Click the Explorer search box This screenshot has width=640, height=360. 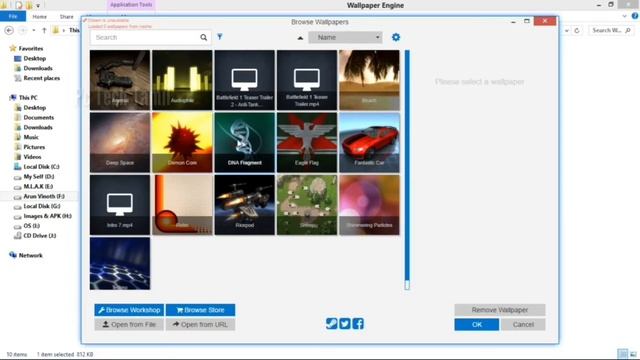pyautogui.click(x=611, y=30)
